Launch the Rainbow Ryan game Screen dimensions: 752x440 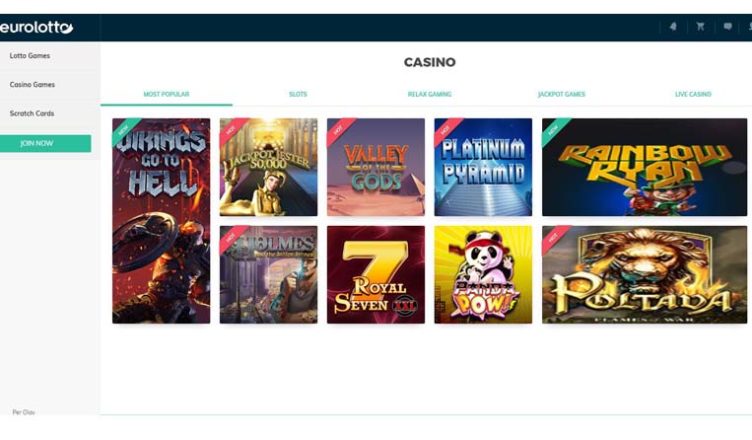(x=645, y=167)
